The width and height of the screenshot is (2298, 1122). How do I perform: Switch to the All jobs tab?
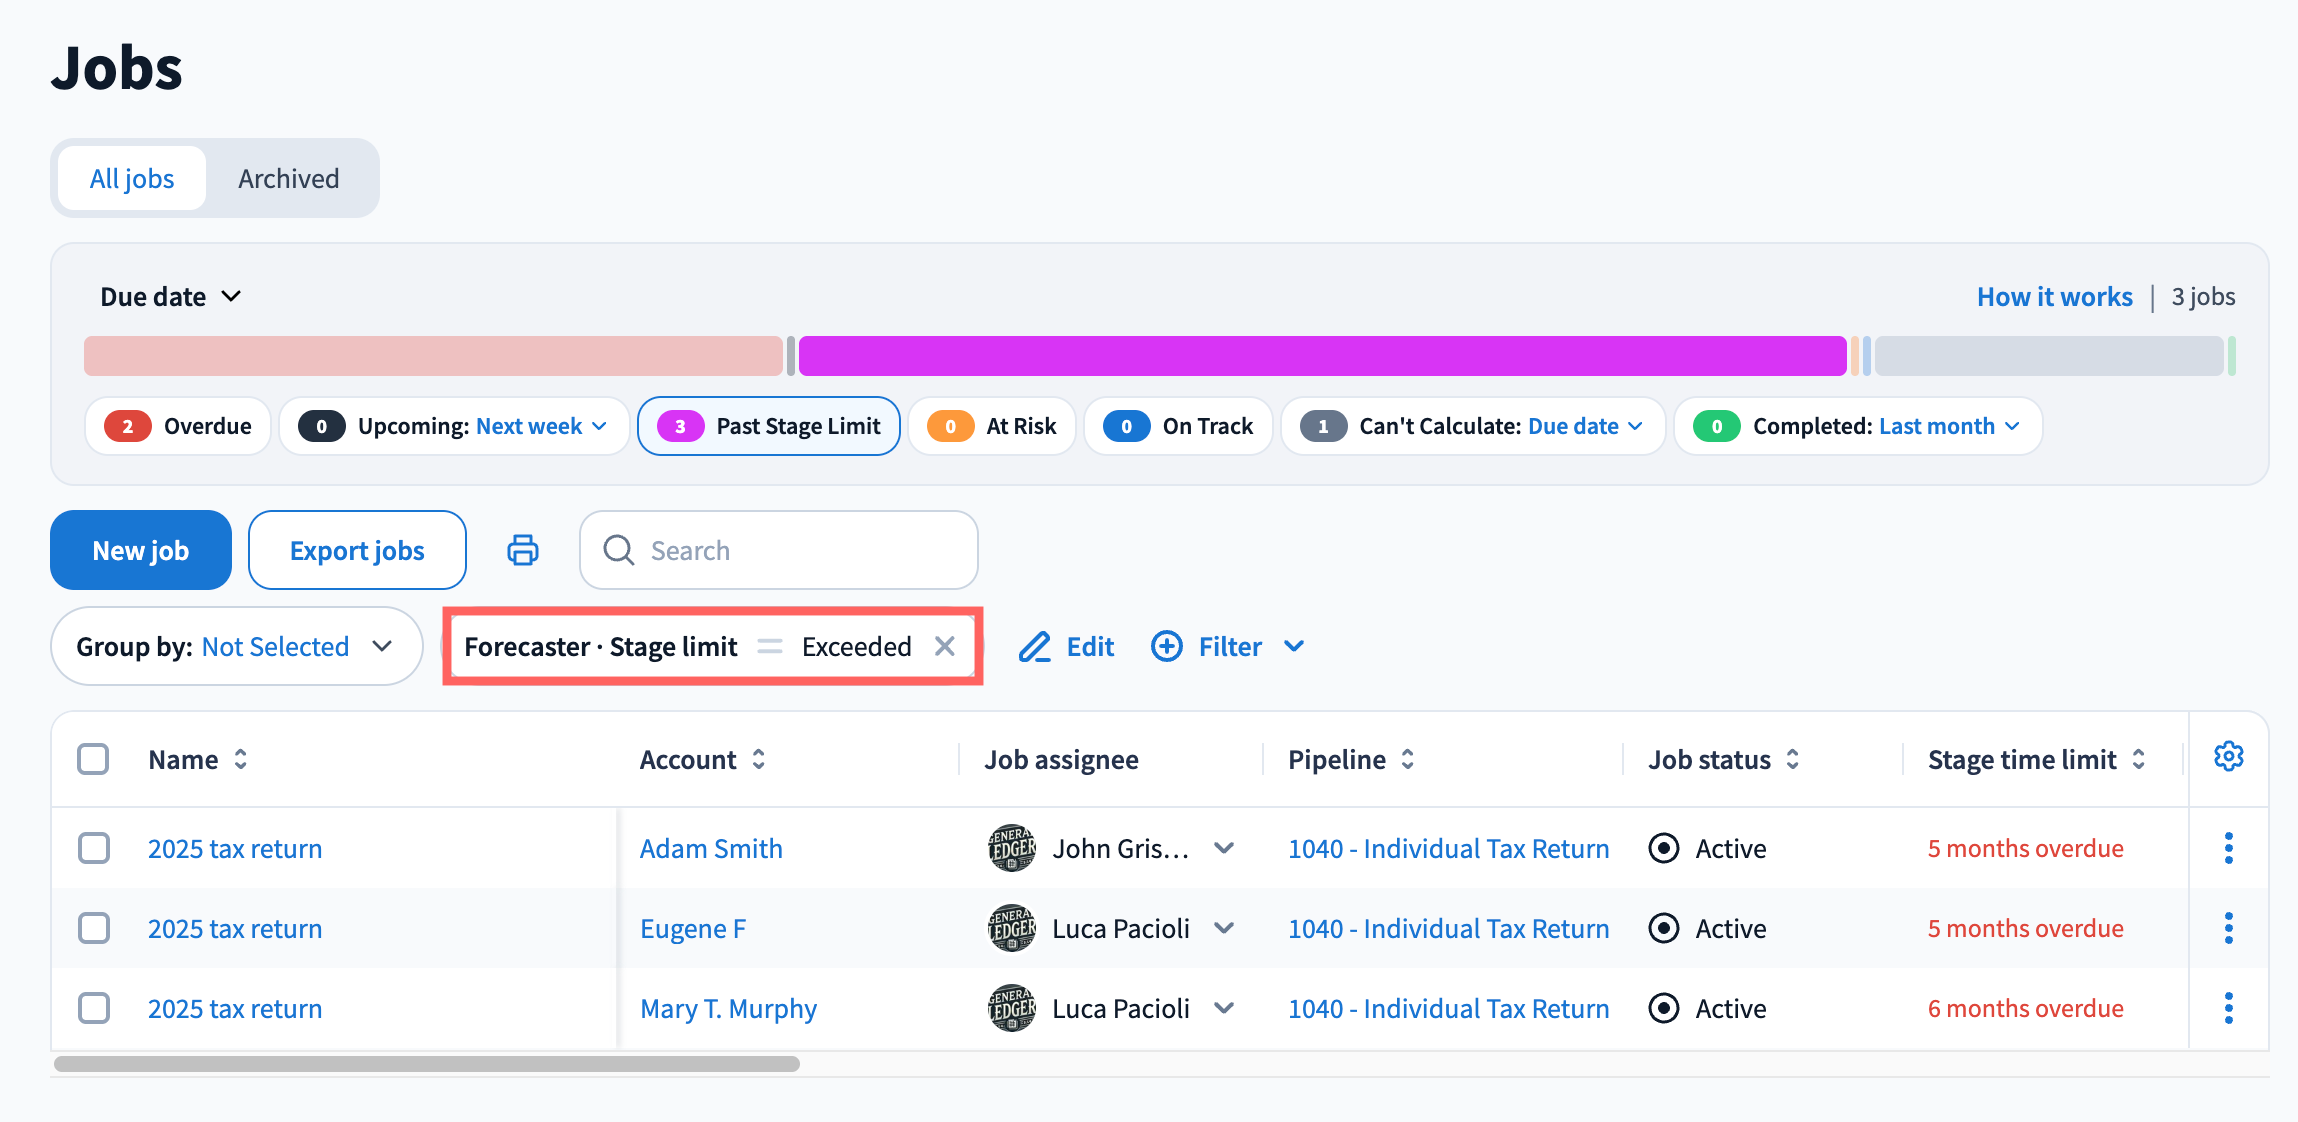tap(132, 178)
